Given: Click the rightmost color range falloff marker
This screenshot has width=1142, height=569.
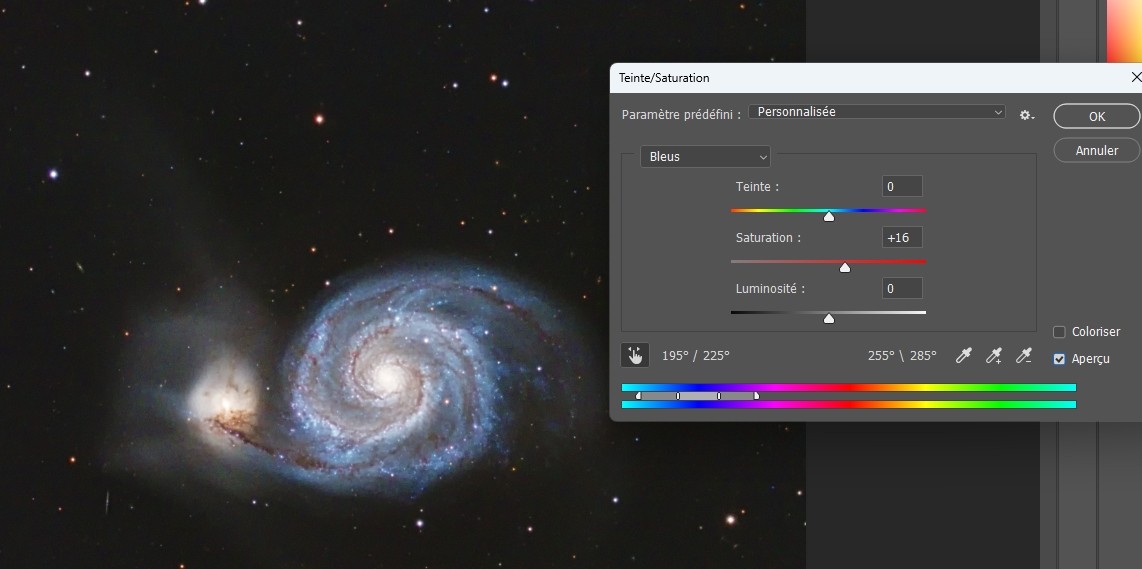Looking at the screenshot, I should click(x=756, y=396).
